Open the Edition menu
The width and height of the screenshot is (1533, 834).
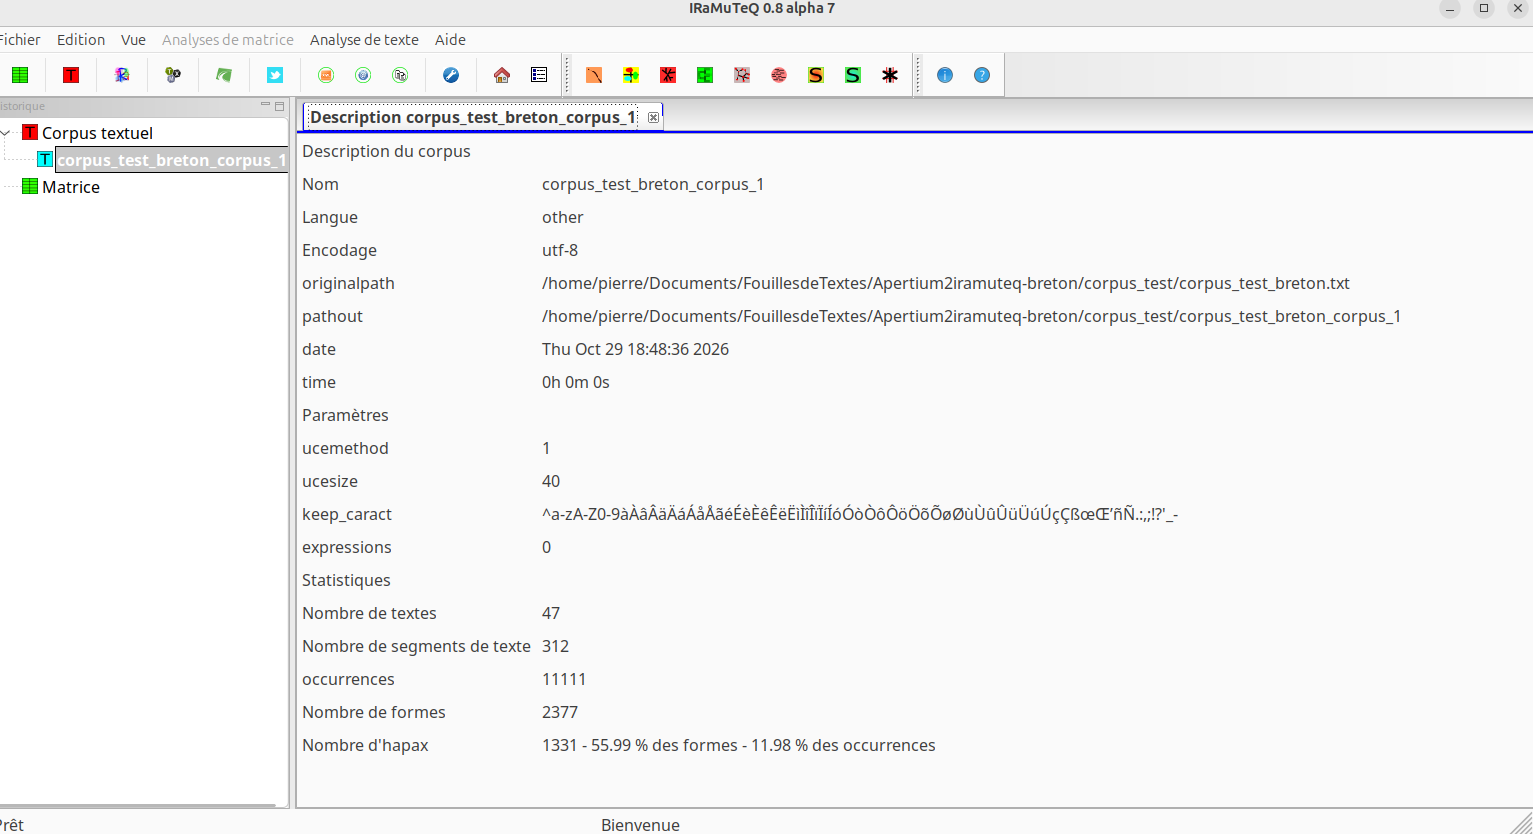[x=81, y=40]
